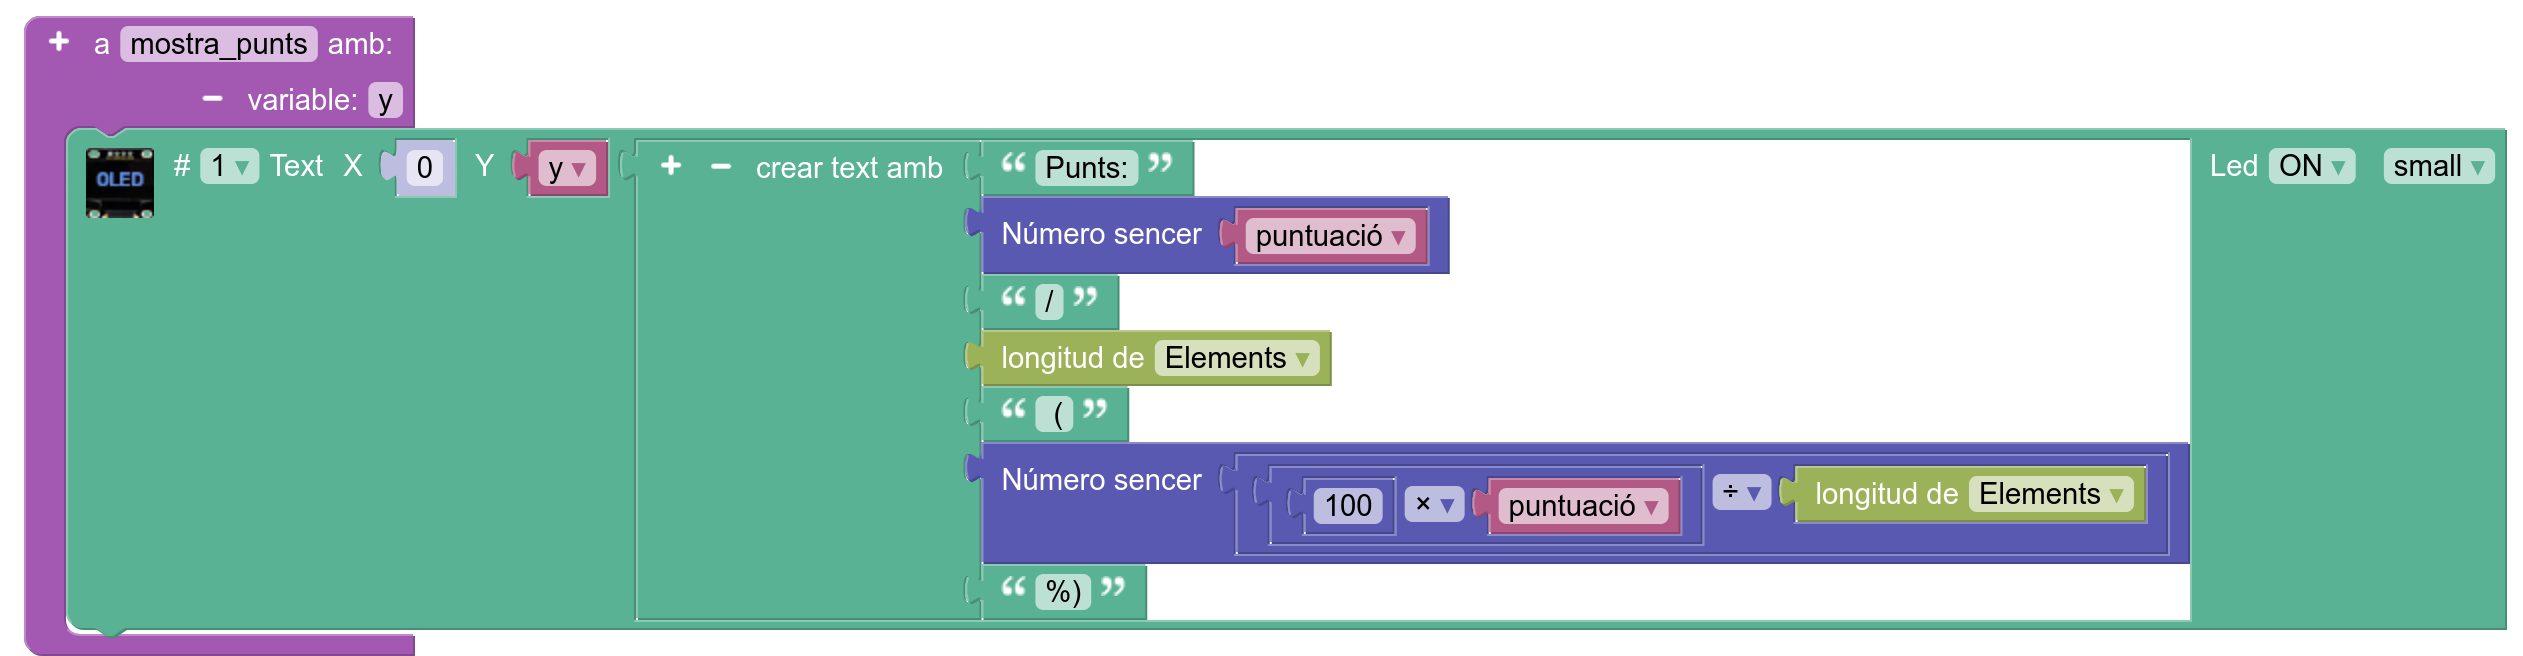Click the plus icon on mostra_punts function

pos(59,42)
